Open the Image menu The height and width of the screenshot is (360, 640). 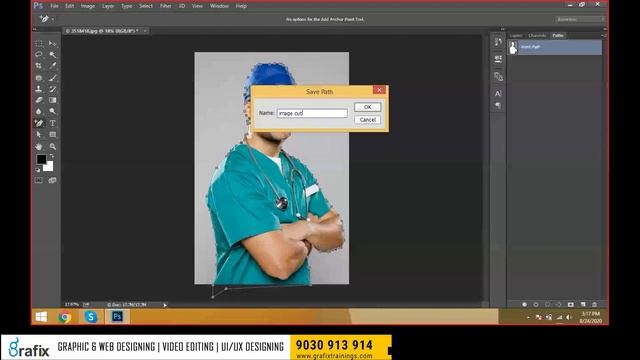tap(88, 6)
